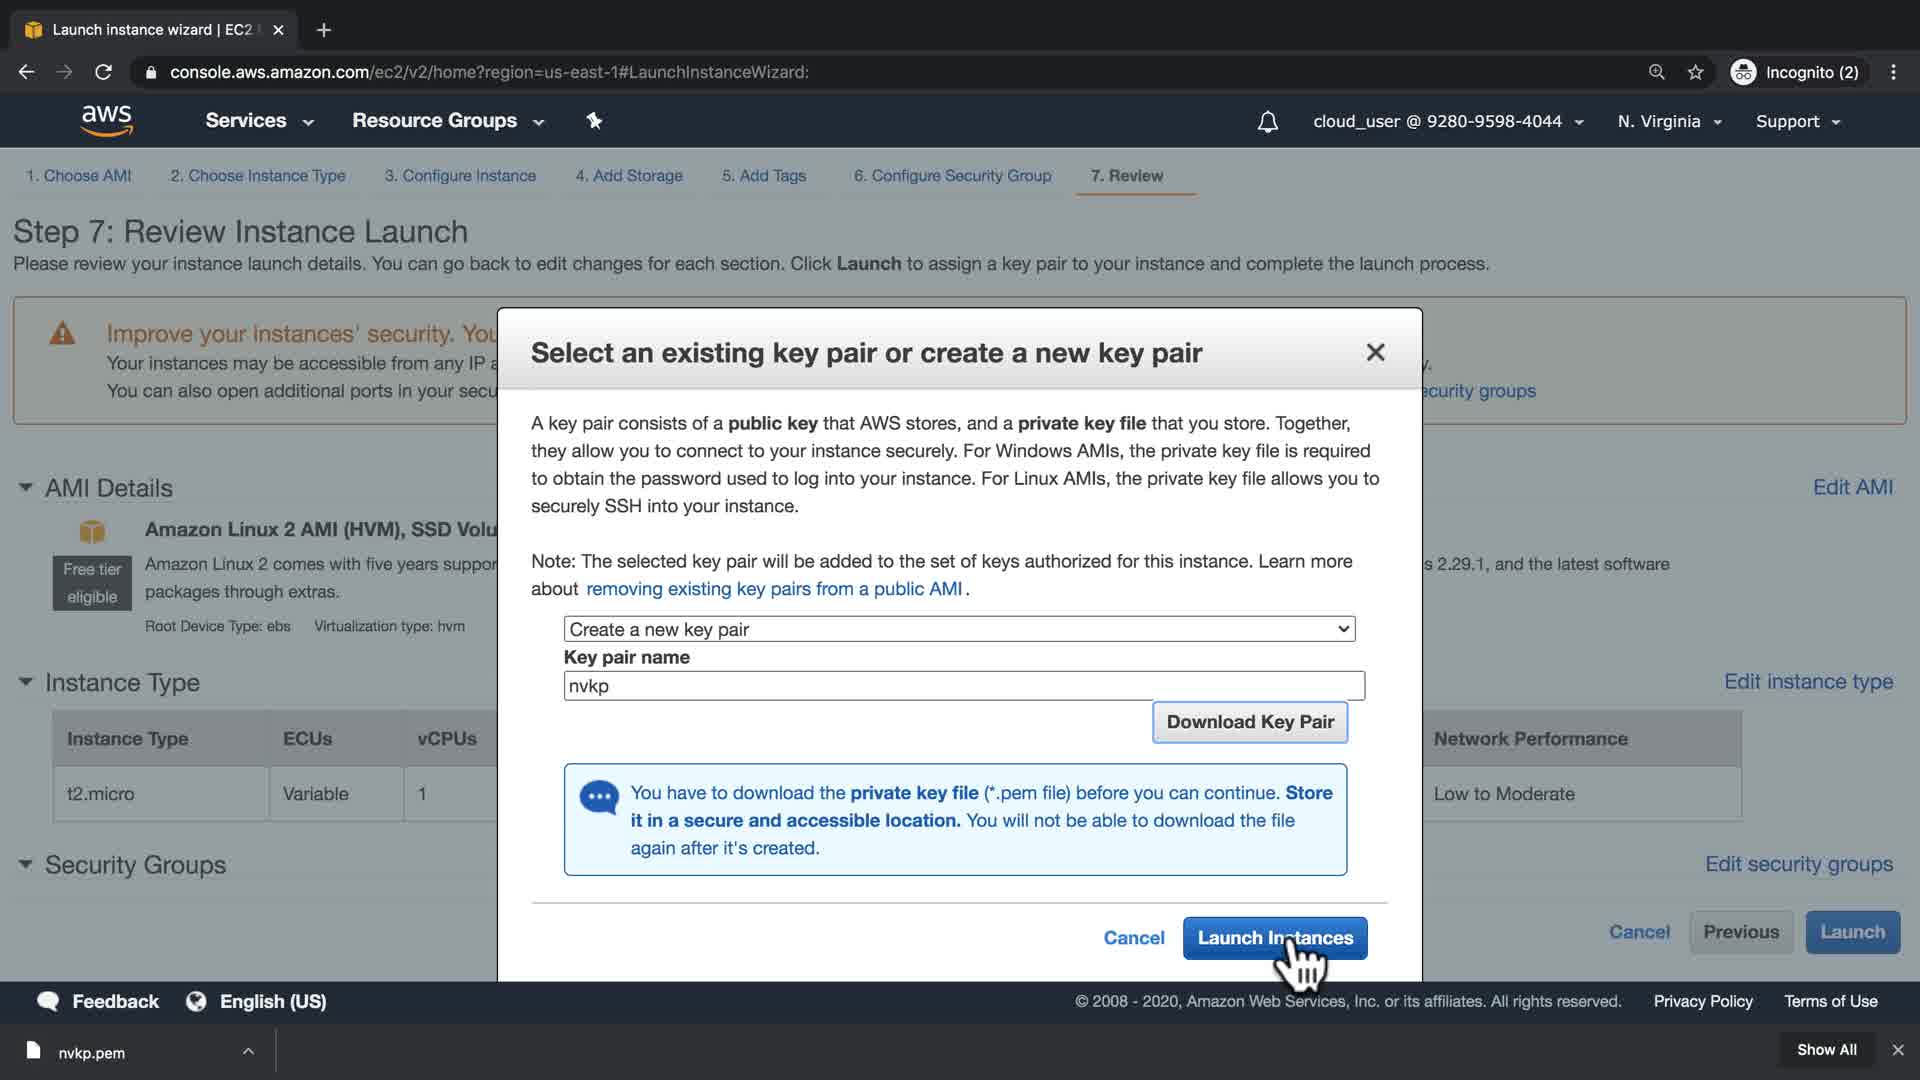Open the notifications bell icon
Viewport: 1920px width, 1080px height.
click(1267, 122)
